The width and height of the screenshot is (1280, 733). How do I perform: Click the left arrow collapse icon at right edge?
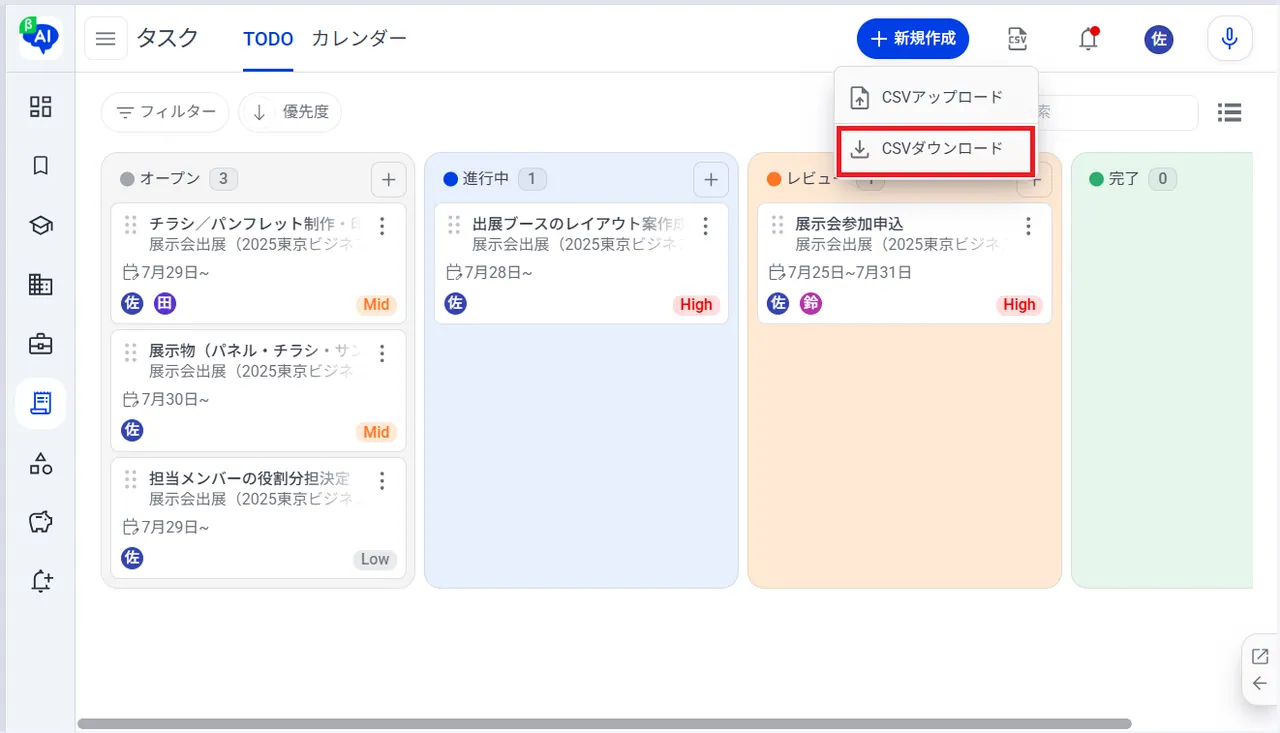[1260, 684]
